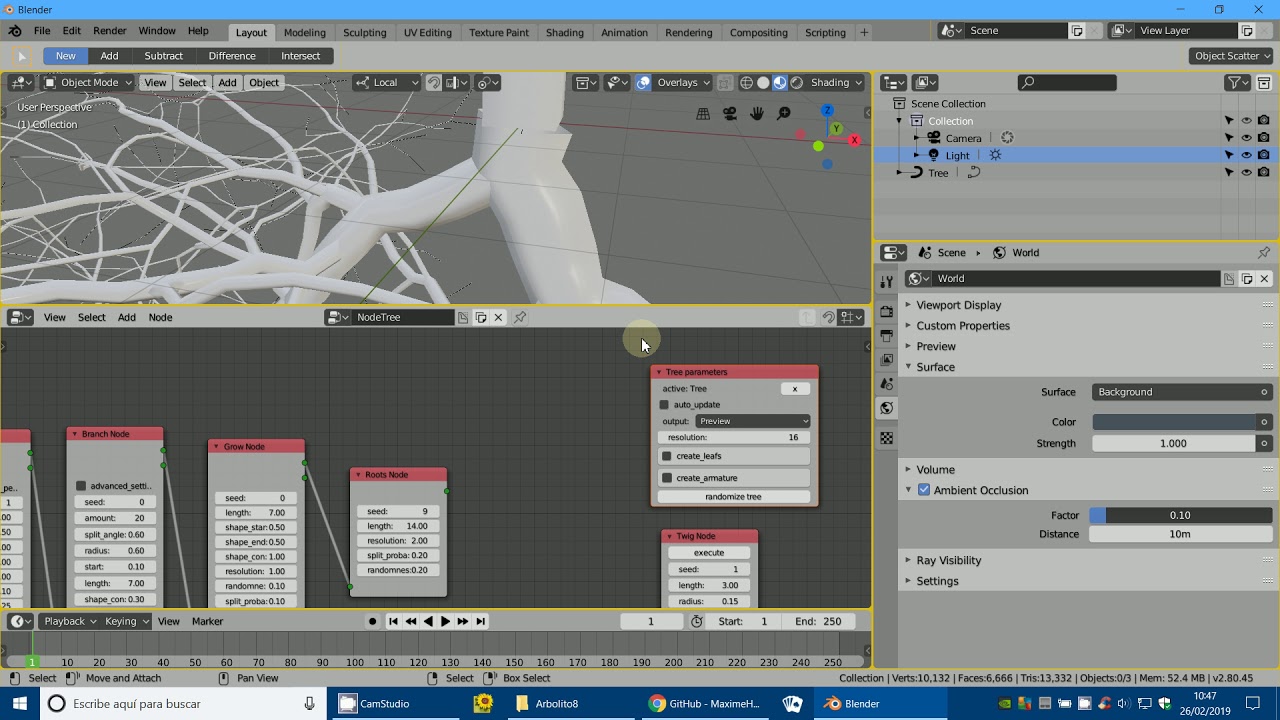This screenshot has width=1280, height=720.
Task: Click the pan view hand icon
Action: [757, 114]
